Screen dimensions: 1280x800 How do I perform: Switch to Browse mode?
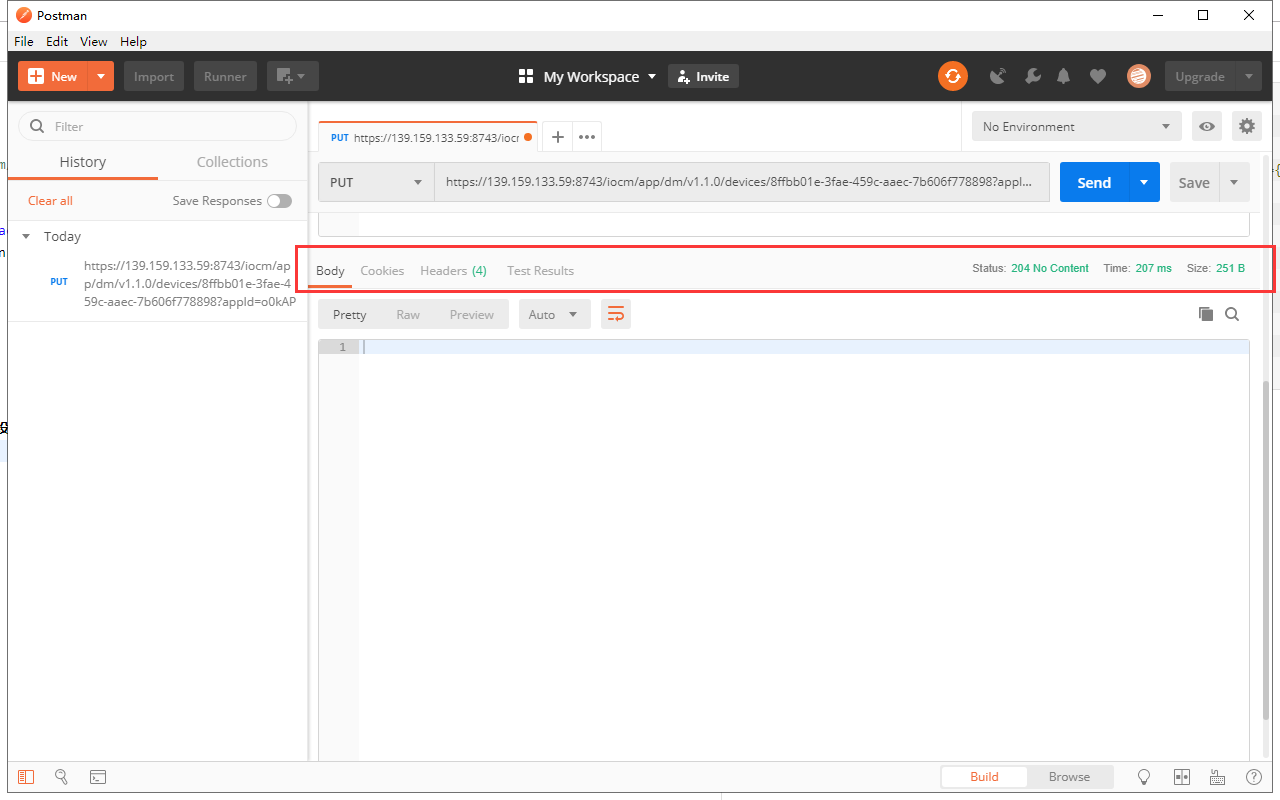pyautogui.click(x=1069, y=777)
